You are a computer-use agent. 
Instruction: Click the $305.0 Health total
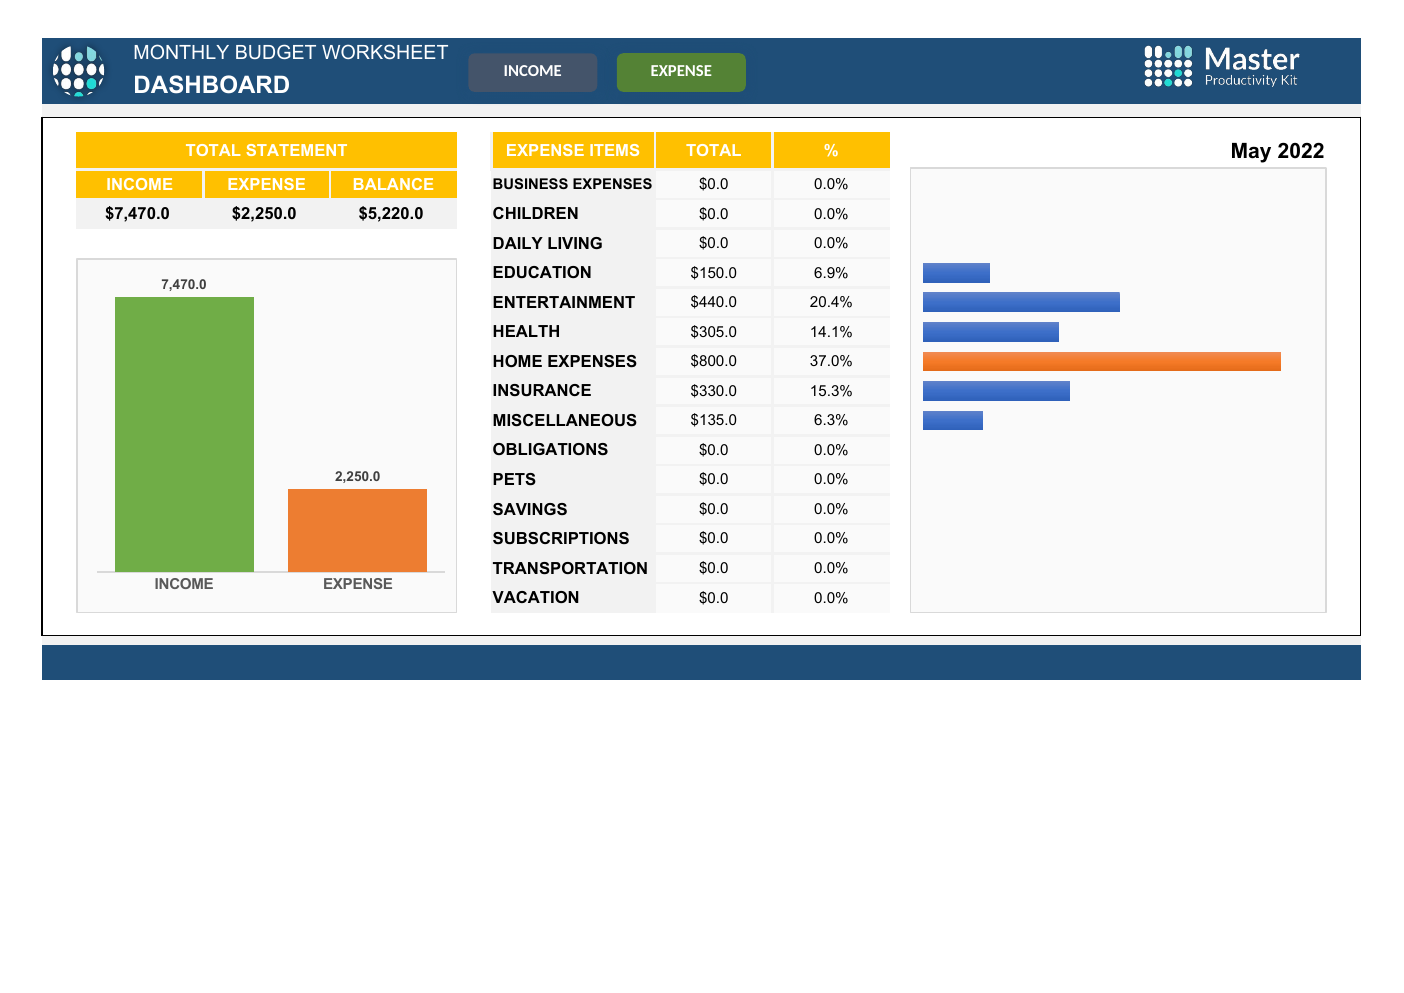[713, 332]
